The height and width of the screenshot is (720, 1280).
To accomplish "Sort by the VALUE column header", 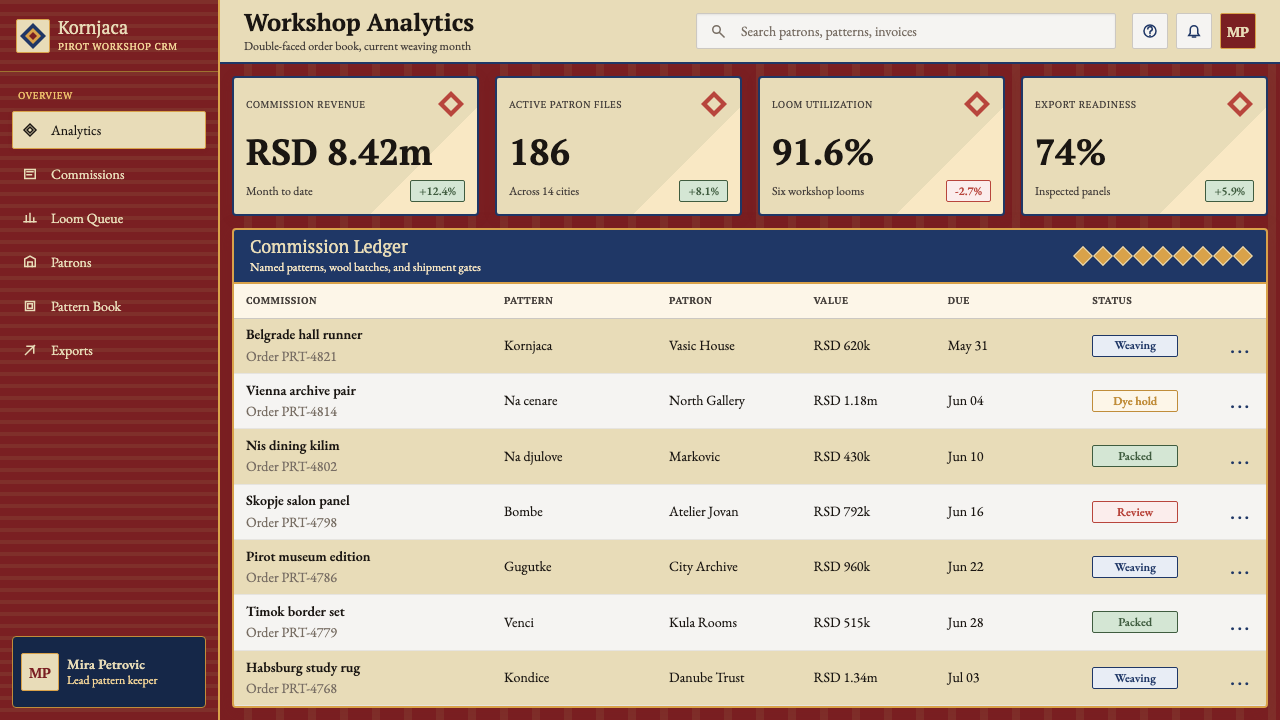I will click(831, 300).
